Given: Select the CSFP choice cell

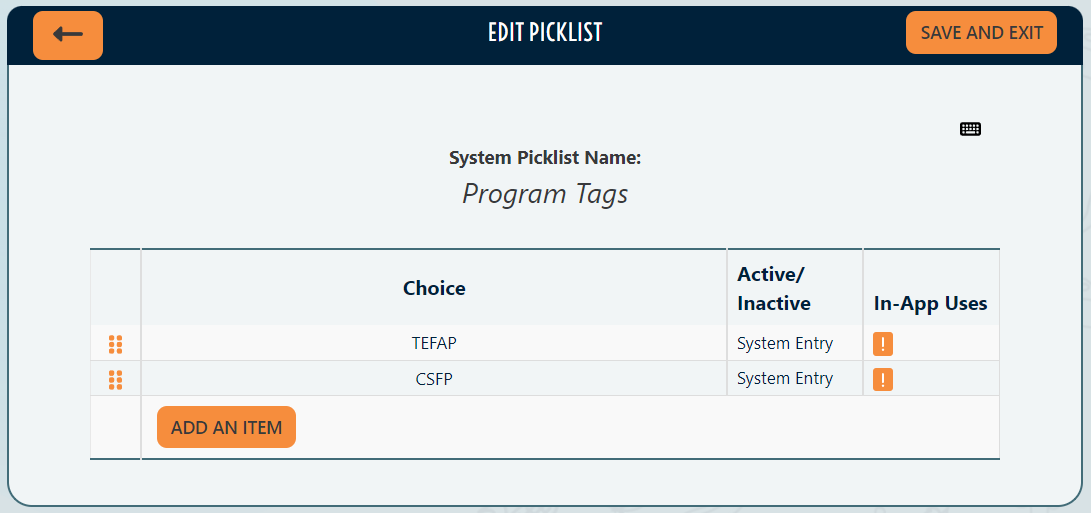Looking at the screenshot, I should pos(434,379).
